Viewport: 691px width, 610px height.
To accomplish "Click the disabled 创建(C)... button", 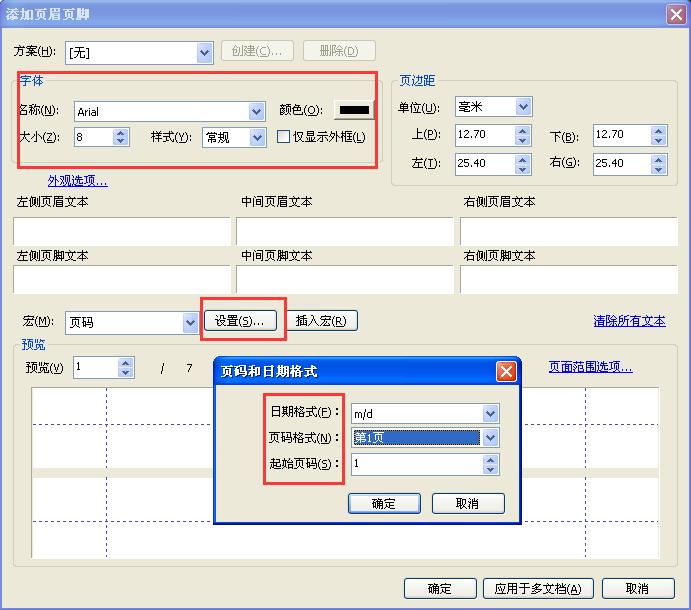I will pyautogui.click(x=257, y=51).
